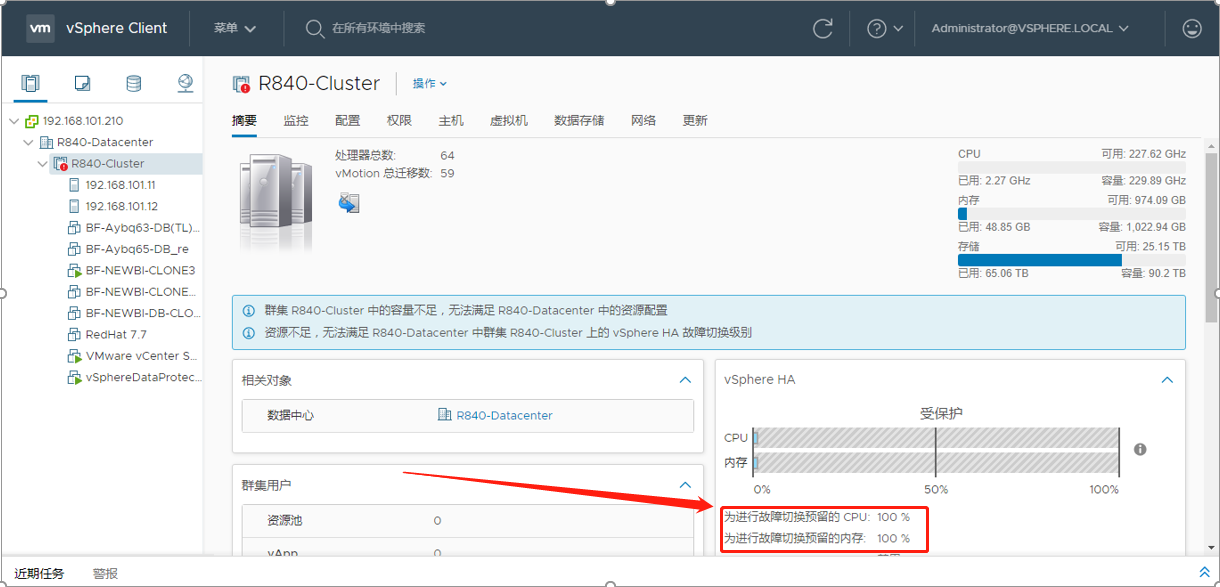Switch to the 监控 tab
The height and width of the screenshot is (587, 1220).
pyautogui.click(x=296, y=120)
